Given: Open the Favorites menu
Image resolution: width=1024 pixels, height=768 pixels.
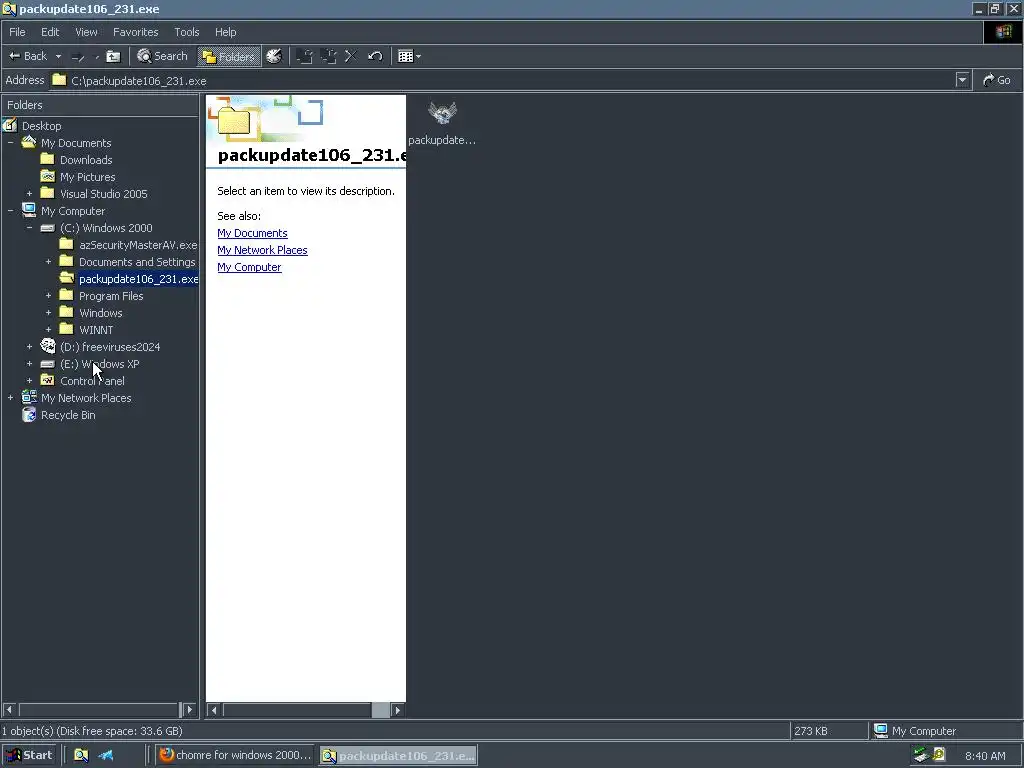Looking at the screenshot, I should pos(135,32).
